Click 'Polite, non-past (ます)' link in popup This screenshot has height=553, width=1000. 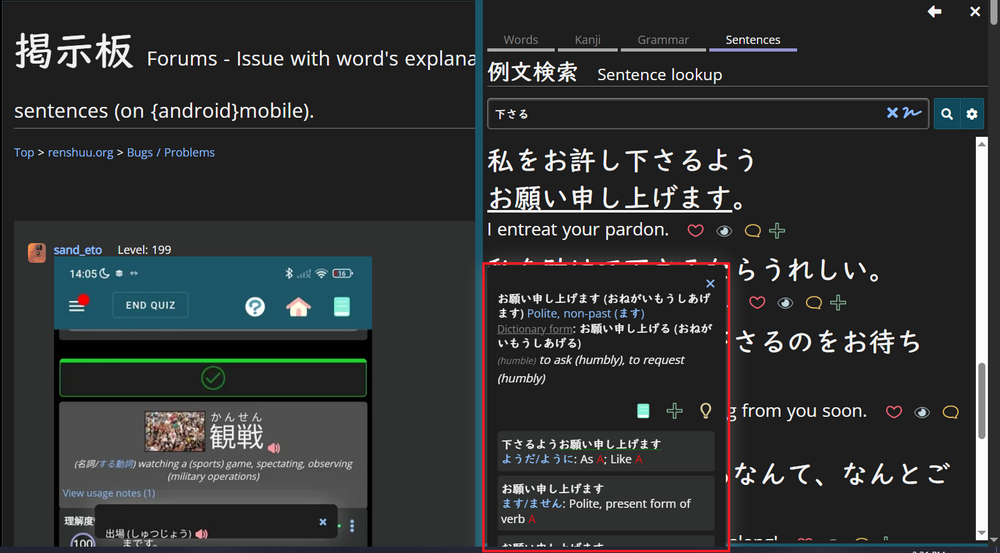[585, 313]
